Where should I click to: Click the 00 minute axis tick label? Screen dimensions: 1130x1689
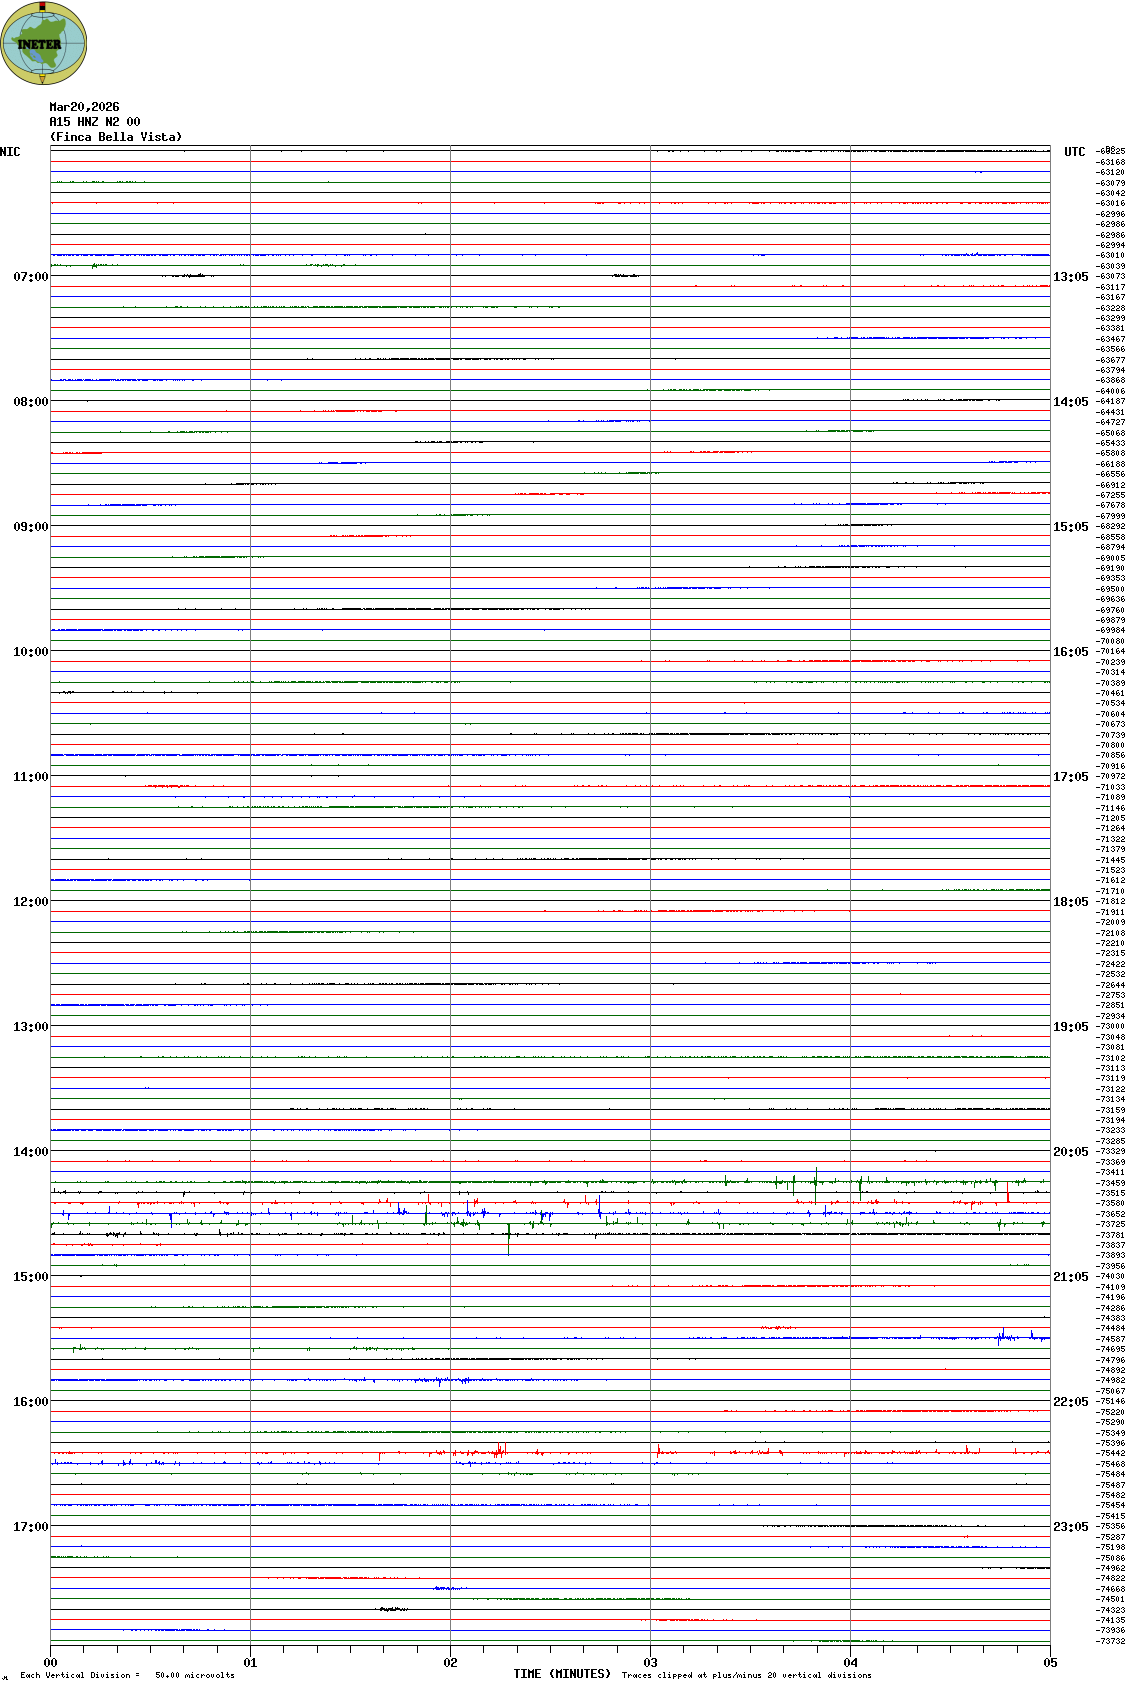50,1663
